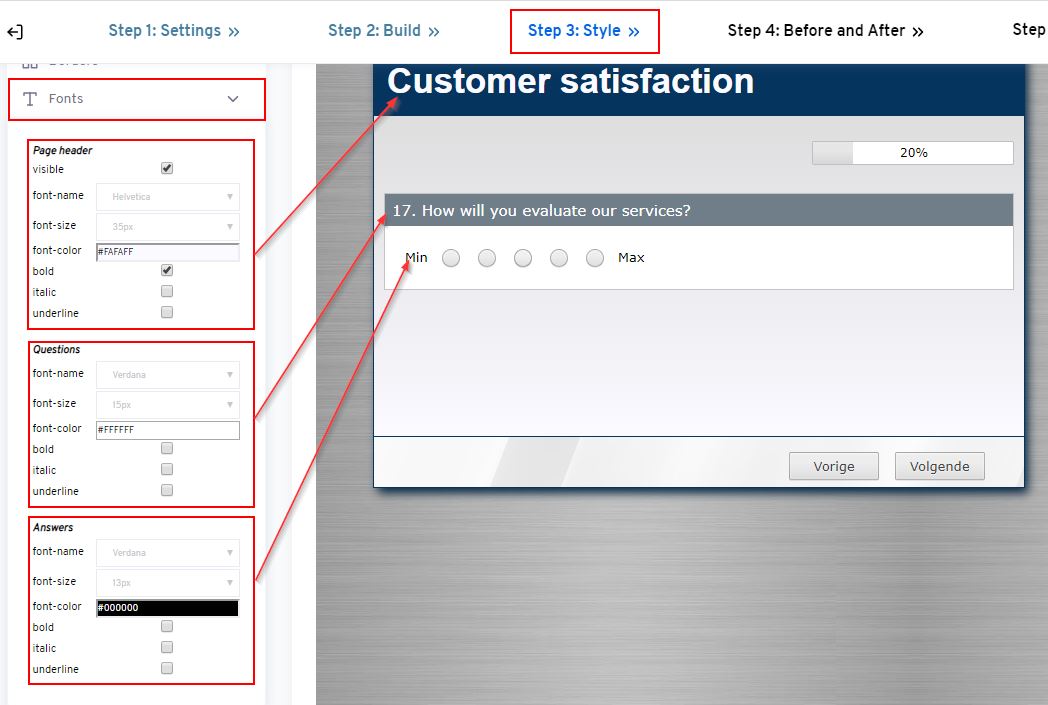Click the Borders panel grid icon

tap(31, 62)
